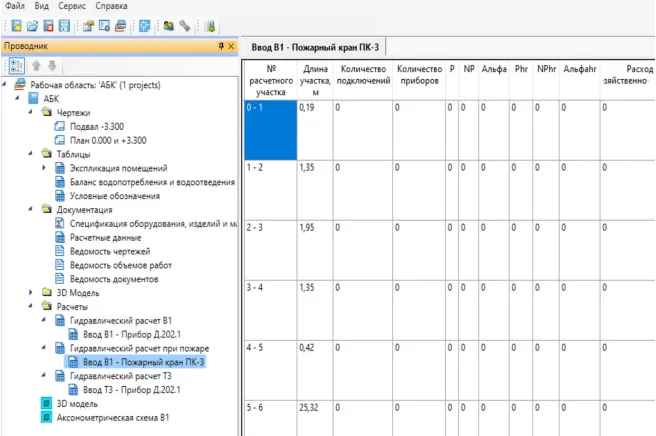Click the print icon in main toolbar
This screenshot has width=656, height=436.
click(120, 26)
